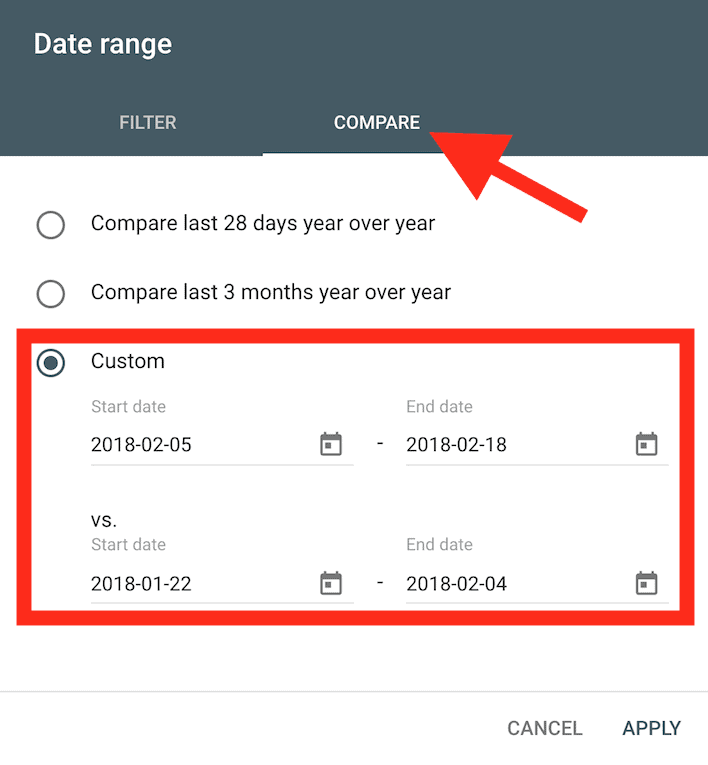The height and width of the screenshot is (765, 708).
Task: Cancel the date range dialog
Action: point(545,728)
